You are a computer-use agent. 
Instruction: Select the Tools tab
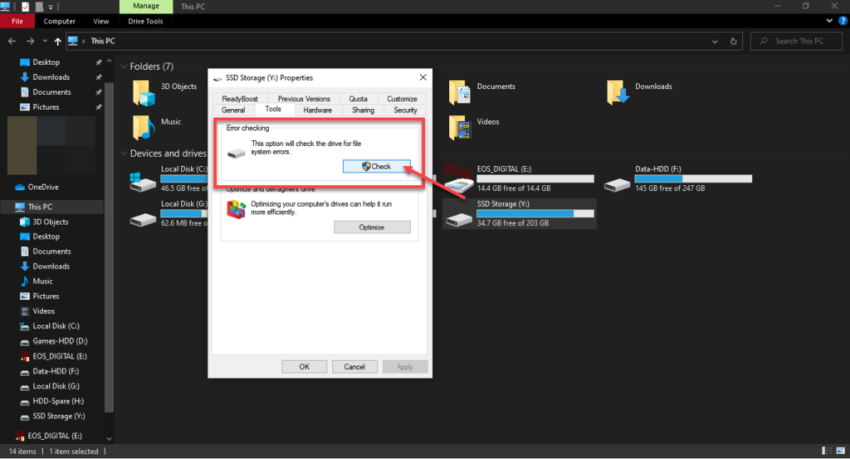point(273,109)
